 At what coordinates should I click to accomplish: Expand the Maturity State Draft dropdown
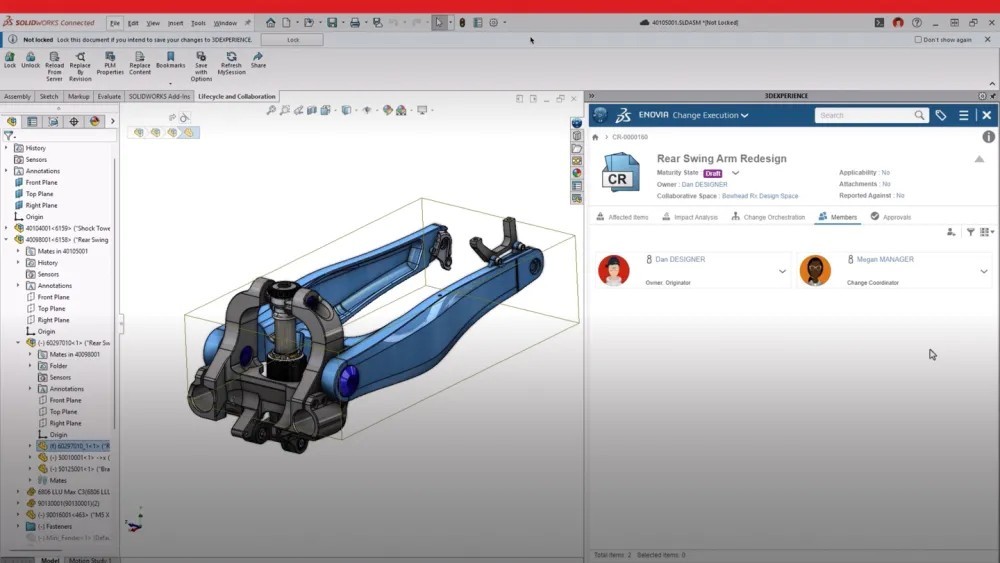click(x=735, y=173)
